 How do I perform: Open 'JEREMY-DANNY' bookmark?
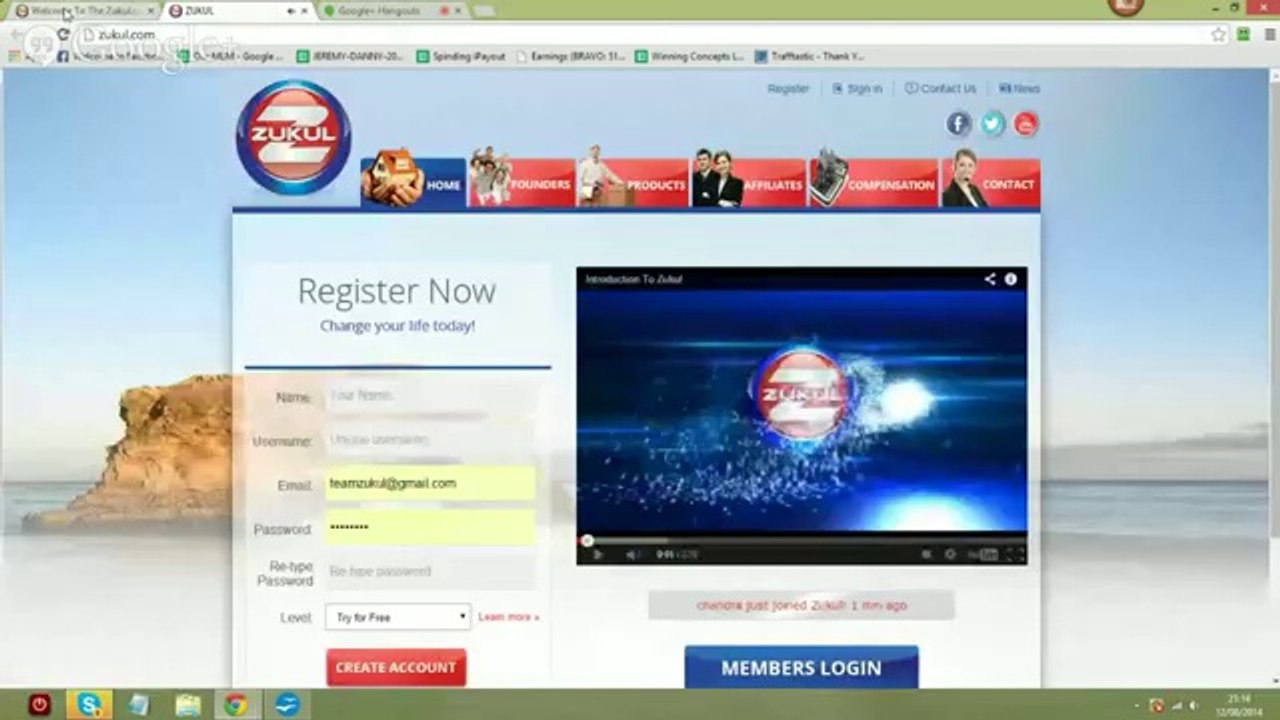350,57
